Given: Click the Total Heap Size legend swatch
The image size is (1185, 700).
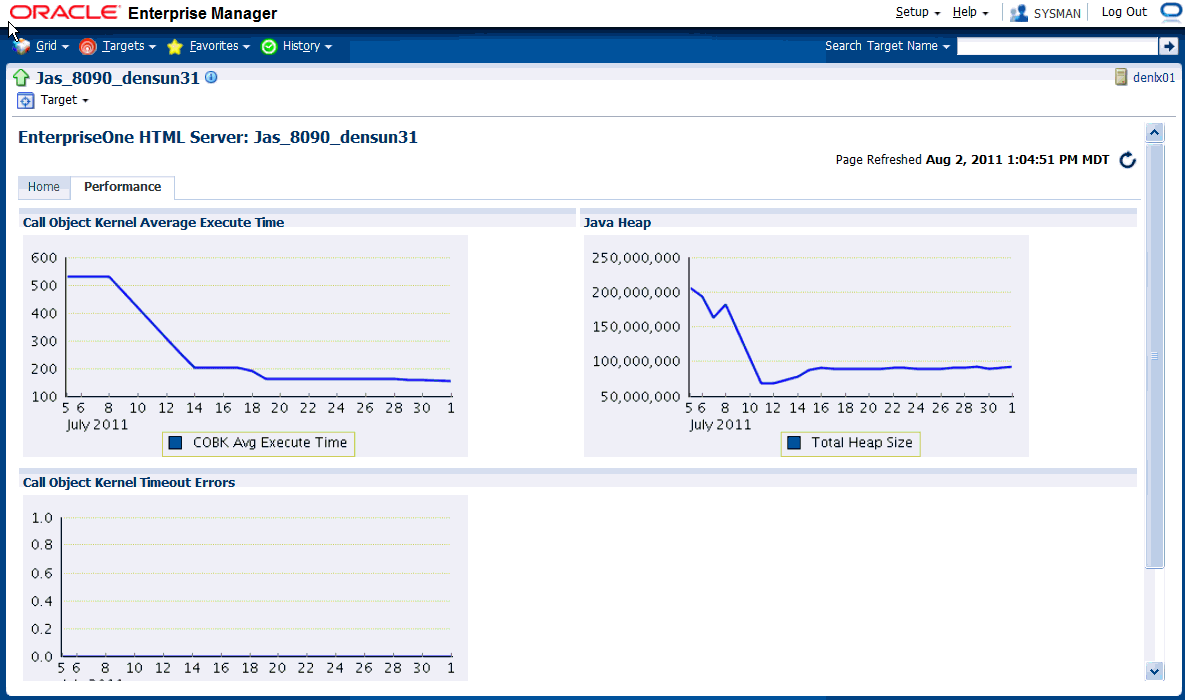Looking at the screenshot, I should (x=794, y=443).
